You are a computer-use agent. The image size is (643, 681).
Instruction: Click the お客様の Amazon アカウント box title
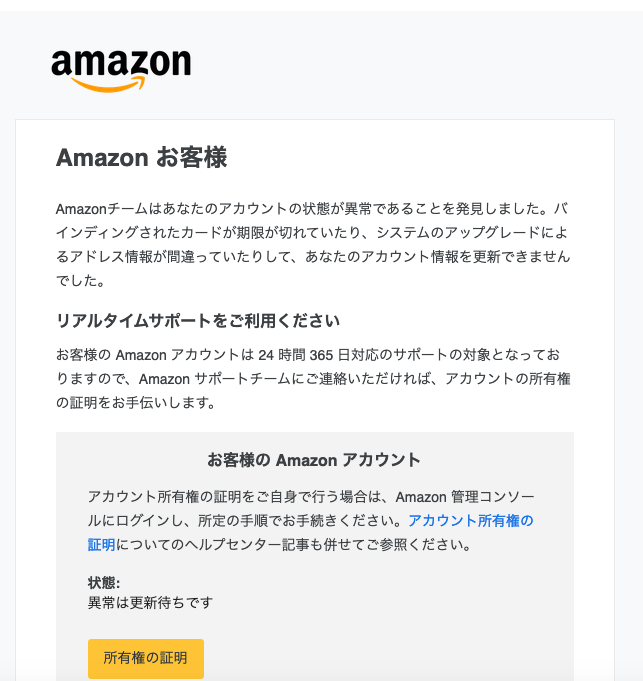tap(314, 460)
